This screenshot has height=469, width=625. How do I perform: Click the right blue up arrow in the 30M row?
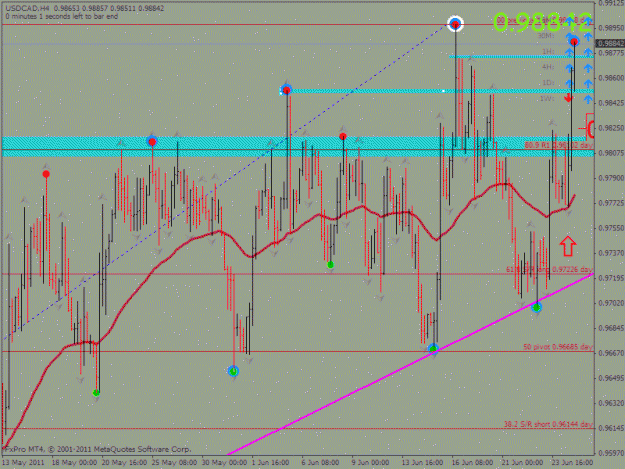click(x=588, y=37)
